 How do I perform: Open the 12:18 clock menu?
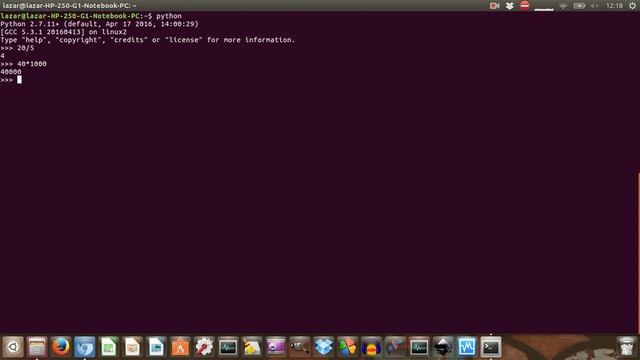[x=614, y=6]
